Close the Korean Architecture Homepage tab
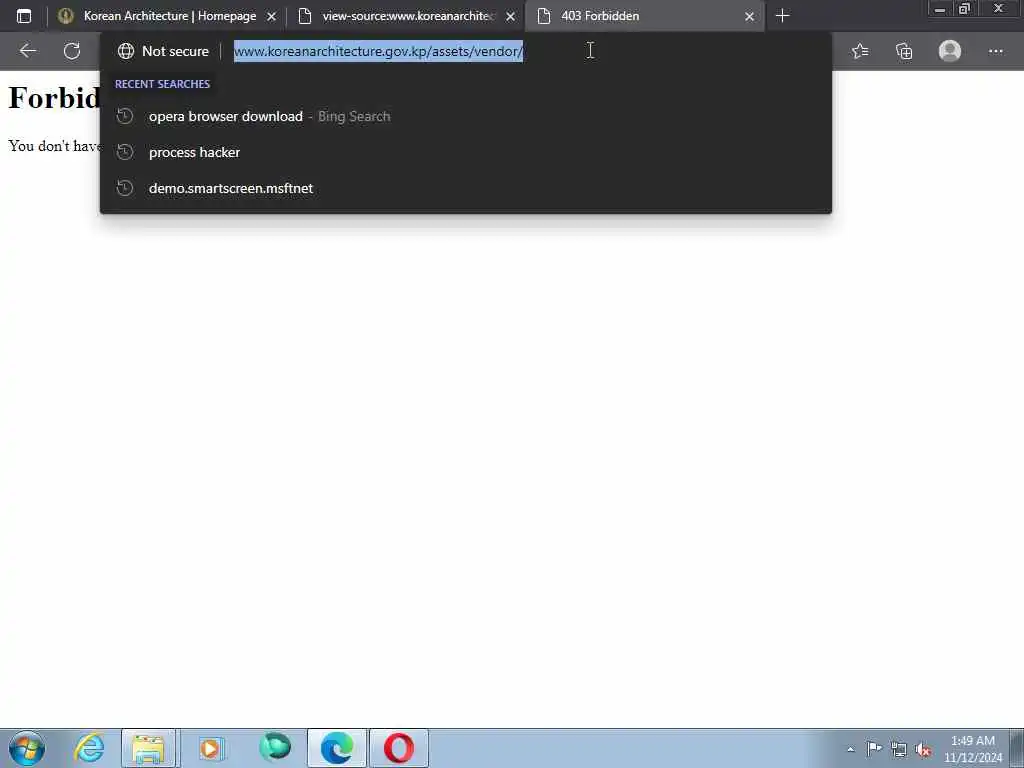The image size is (1024, 768). (x=272, y=16)
